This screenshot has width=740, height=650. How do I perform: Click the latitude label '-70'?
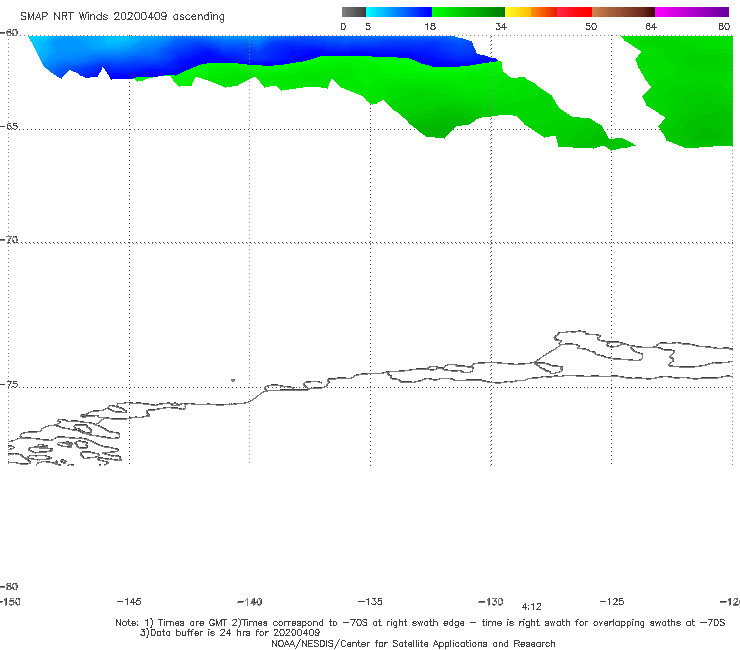tap(9, 240)
